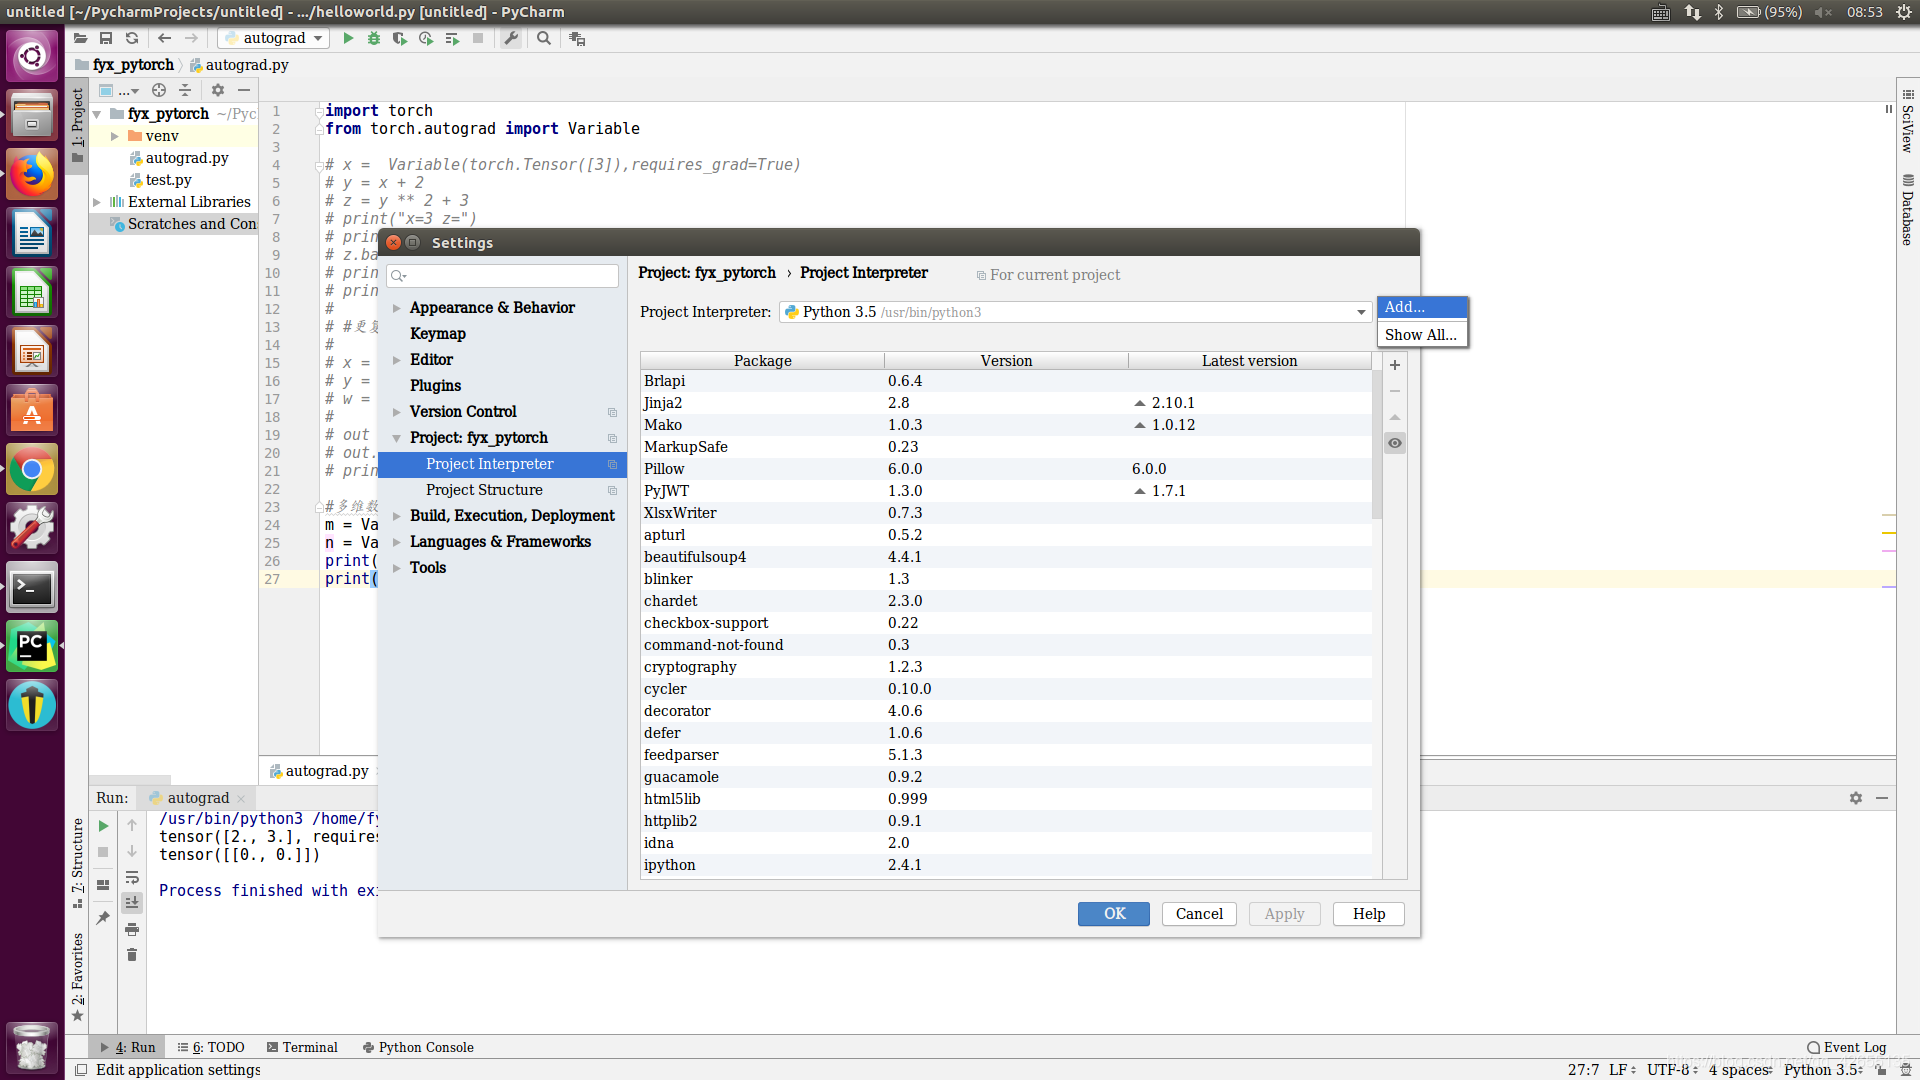Toggle show early releases eye icon

coord(1395,443)
